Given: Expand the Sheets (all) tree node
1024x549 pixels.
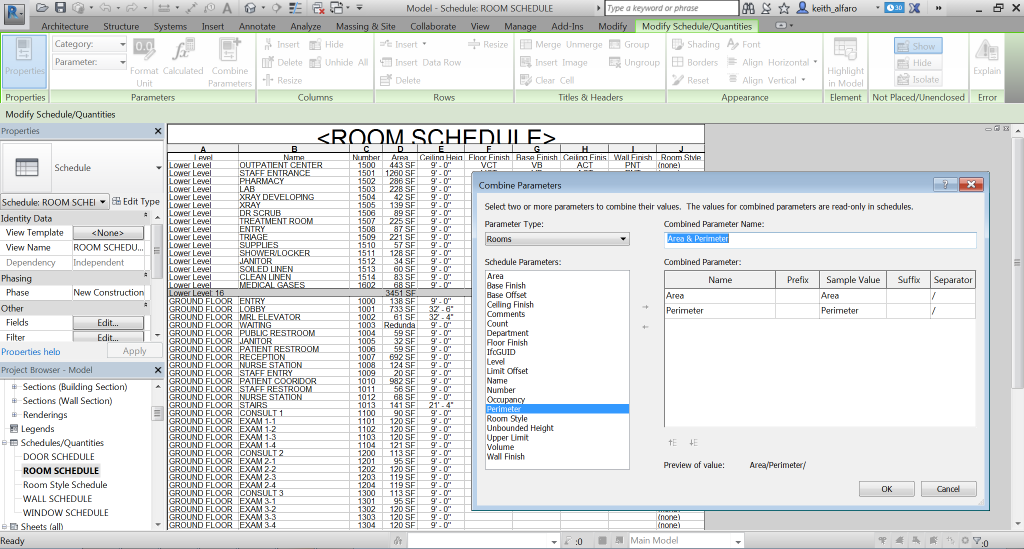Looking at the screenshot, I should (5, 527).
